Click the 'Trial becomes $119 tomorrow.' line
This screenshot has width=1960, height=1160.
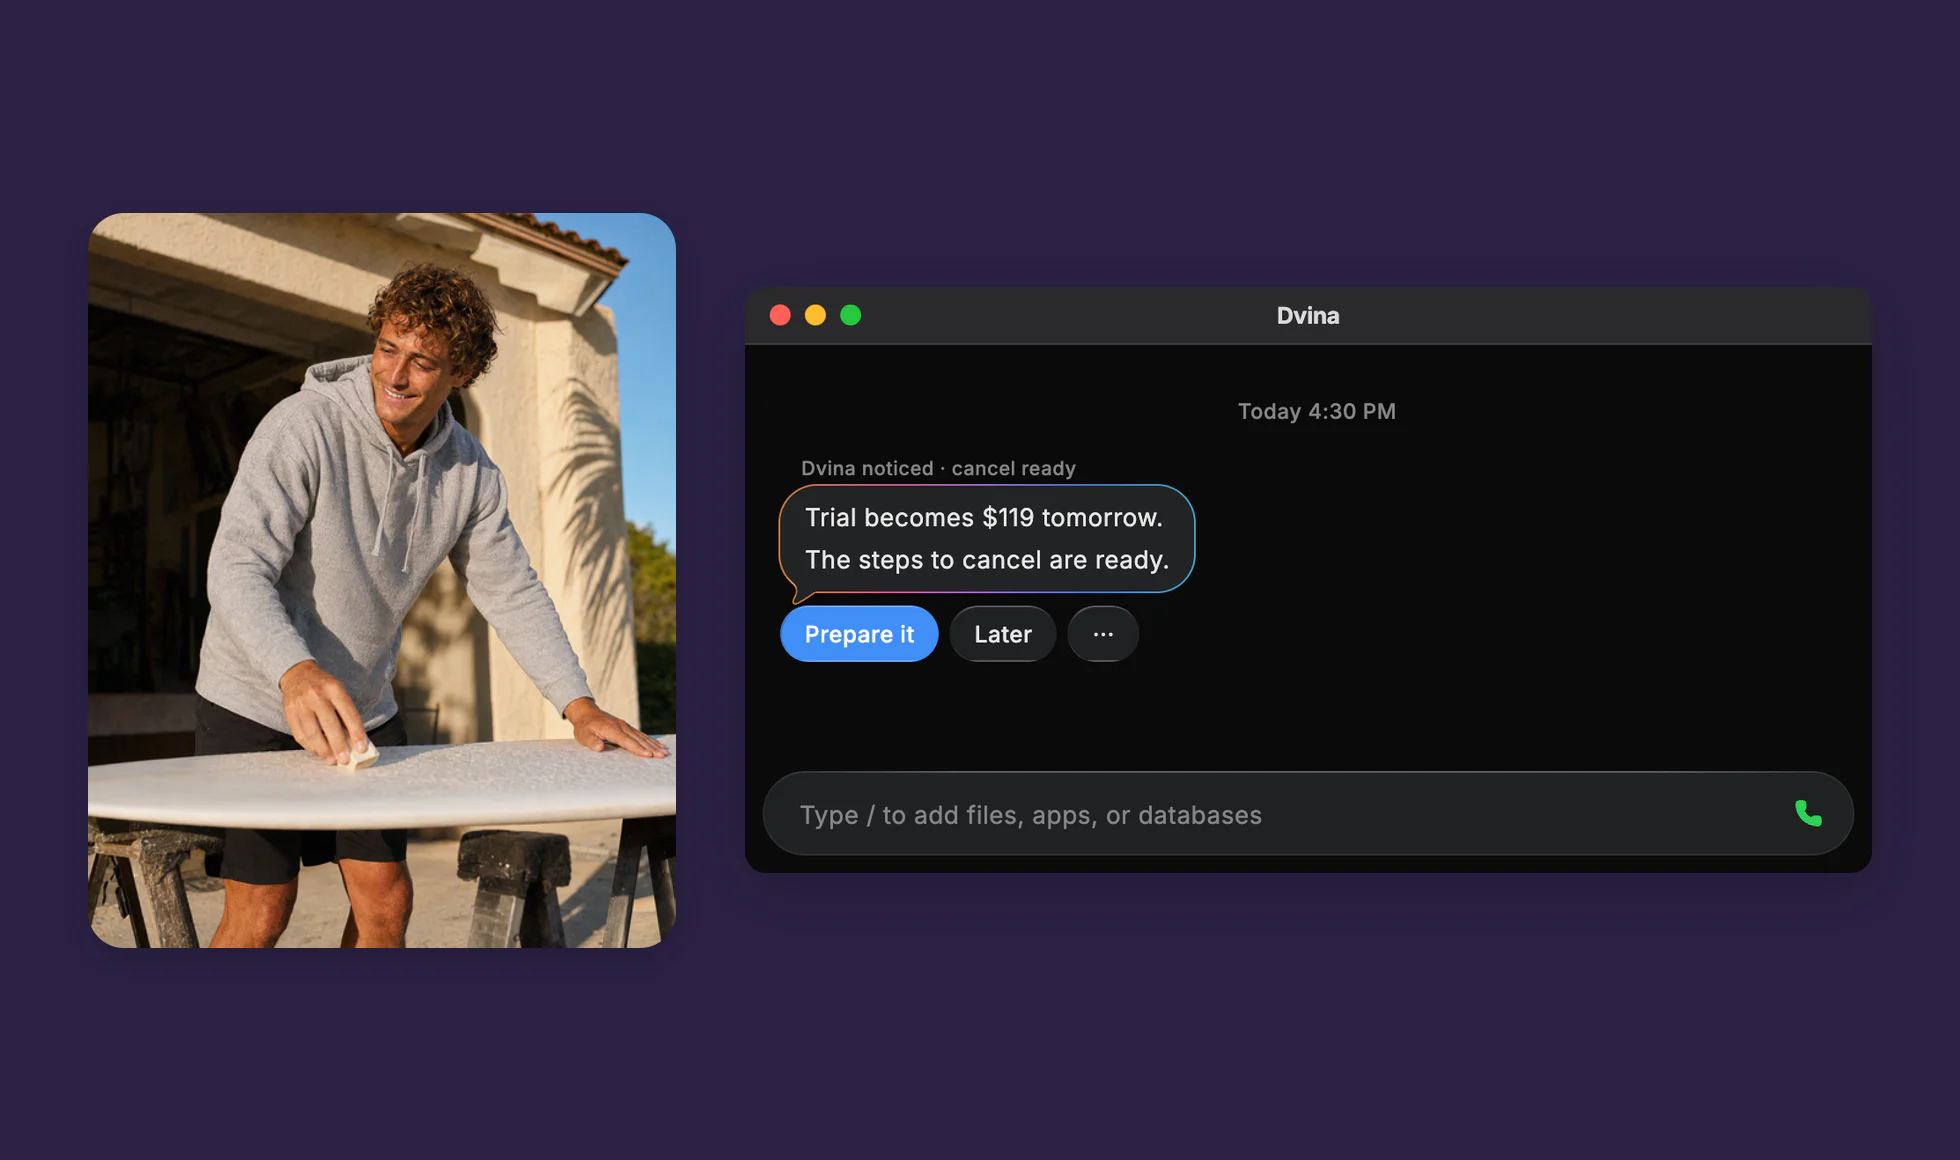[x=984, y=518]
